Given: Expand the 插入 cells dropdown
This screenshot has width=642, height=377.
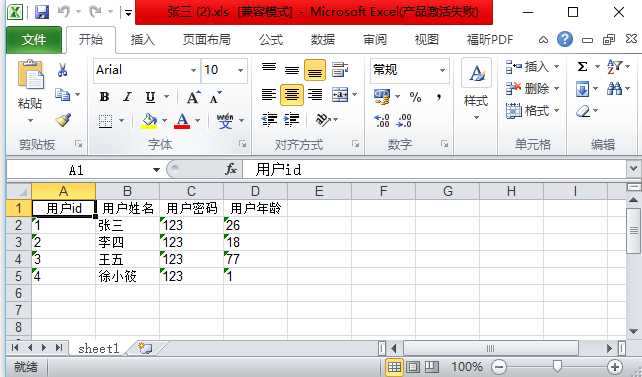Looking at the screenshot, I should pyautogui.click(x=556, y=66).
